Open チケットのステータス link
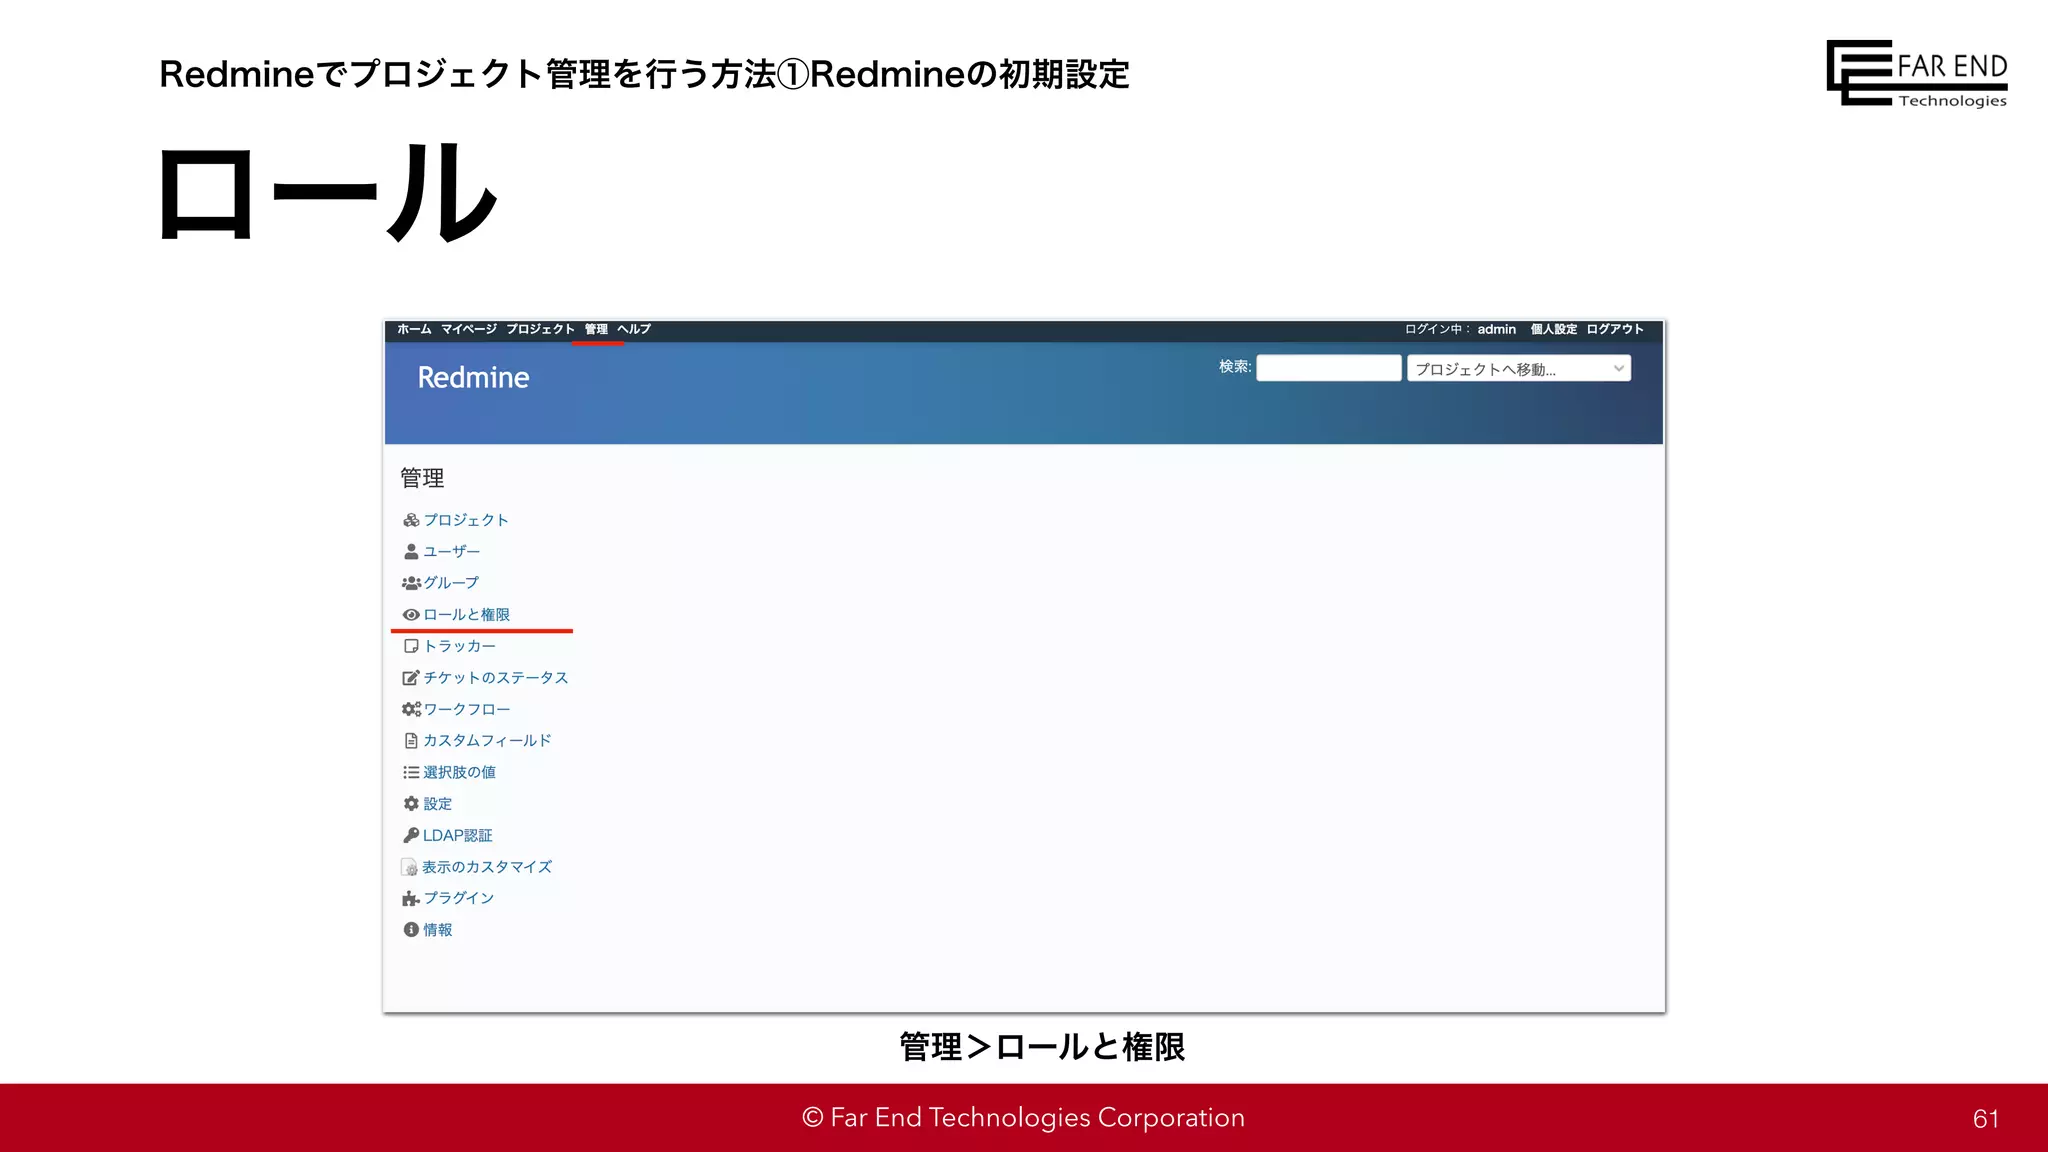The width and height of the screenshot is (2048, 1152). pos(496,678)
